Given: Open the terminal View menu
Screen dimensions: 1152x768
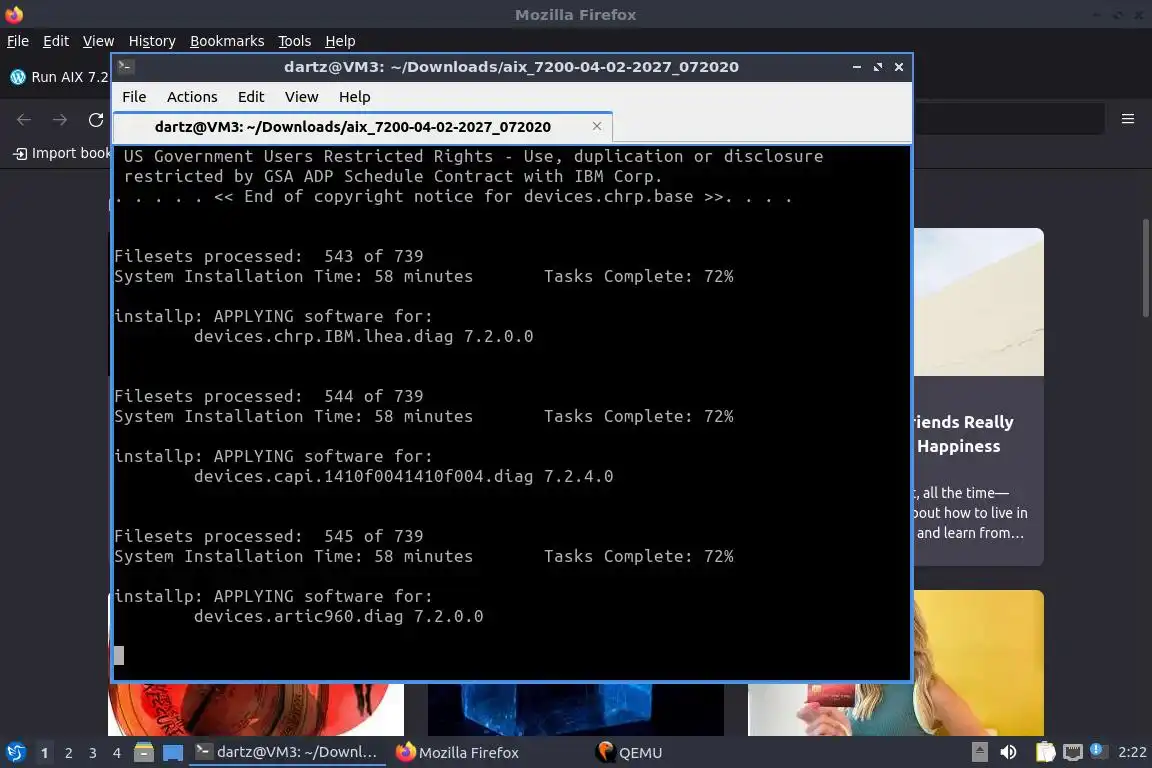Looking at the screenshot, I should pos(301,97).
